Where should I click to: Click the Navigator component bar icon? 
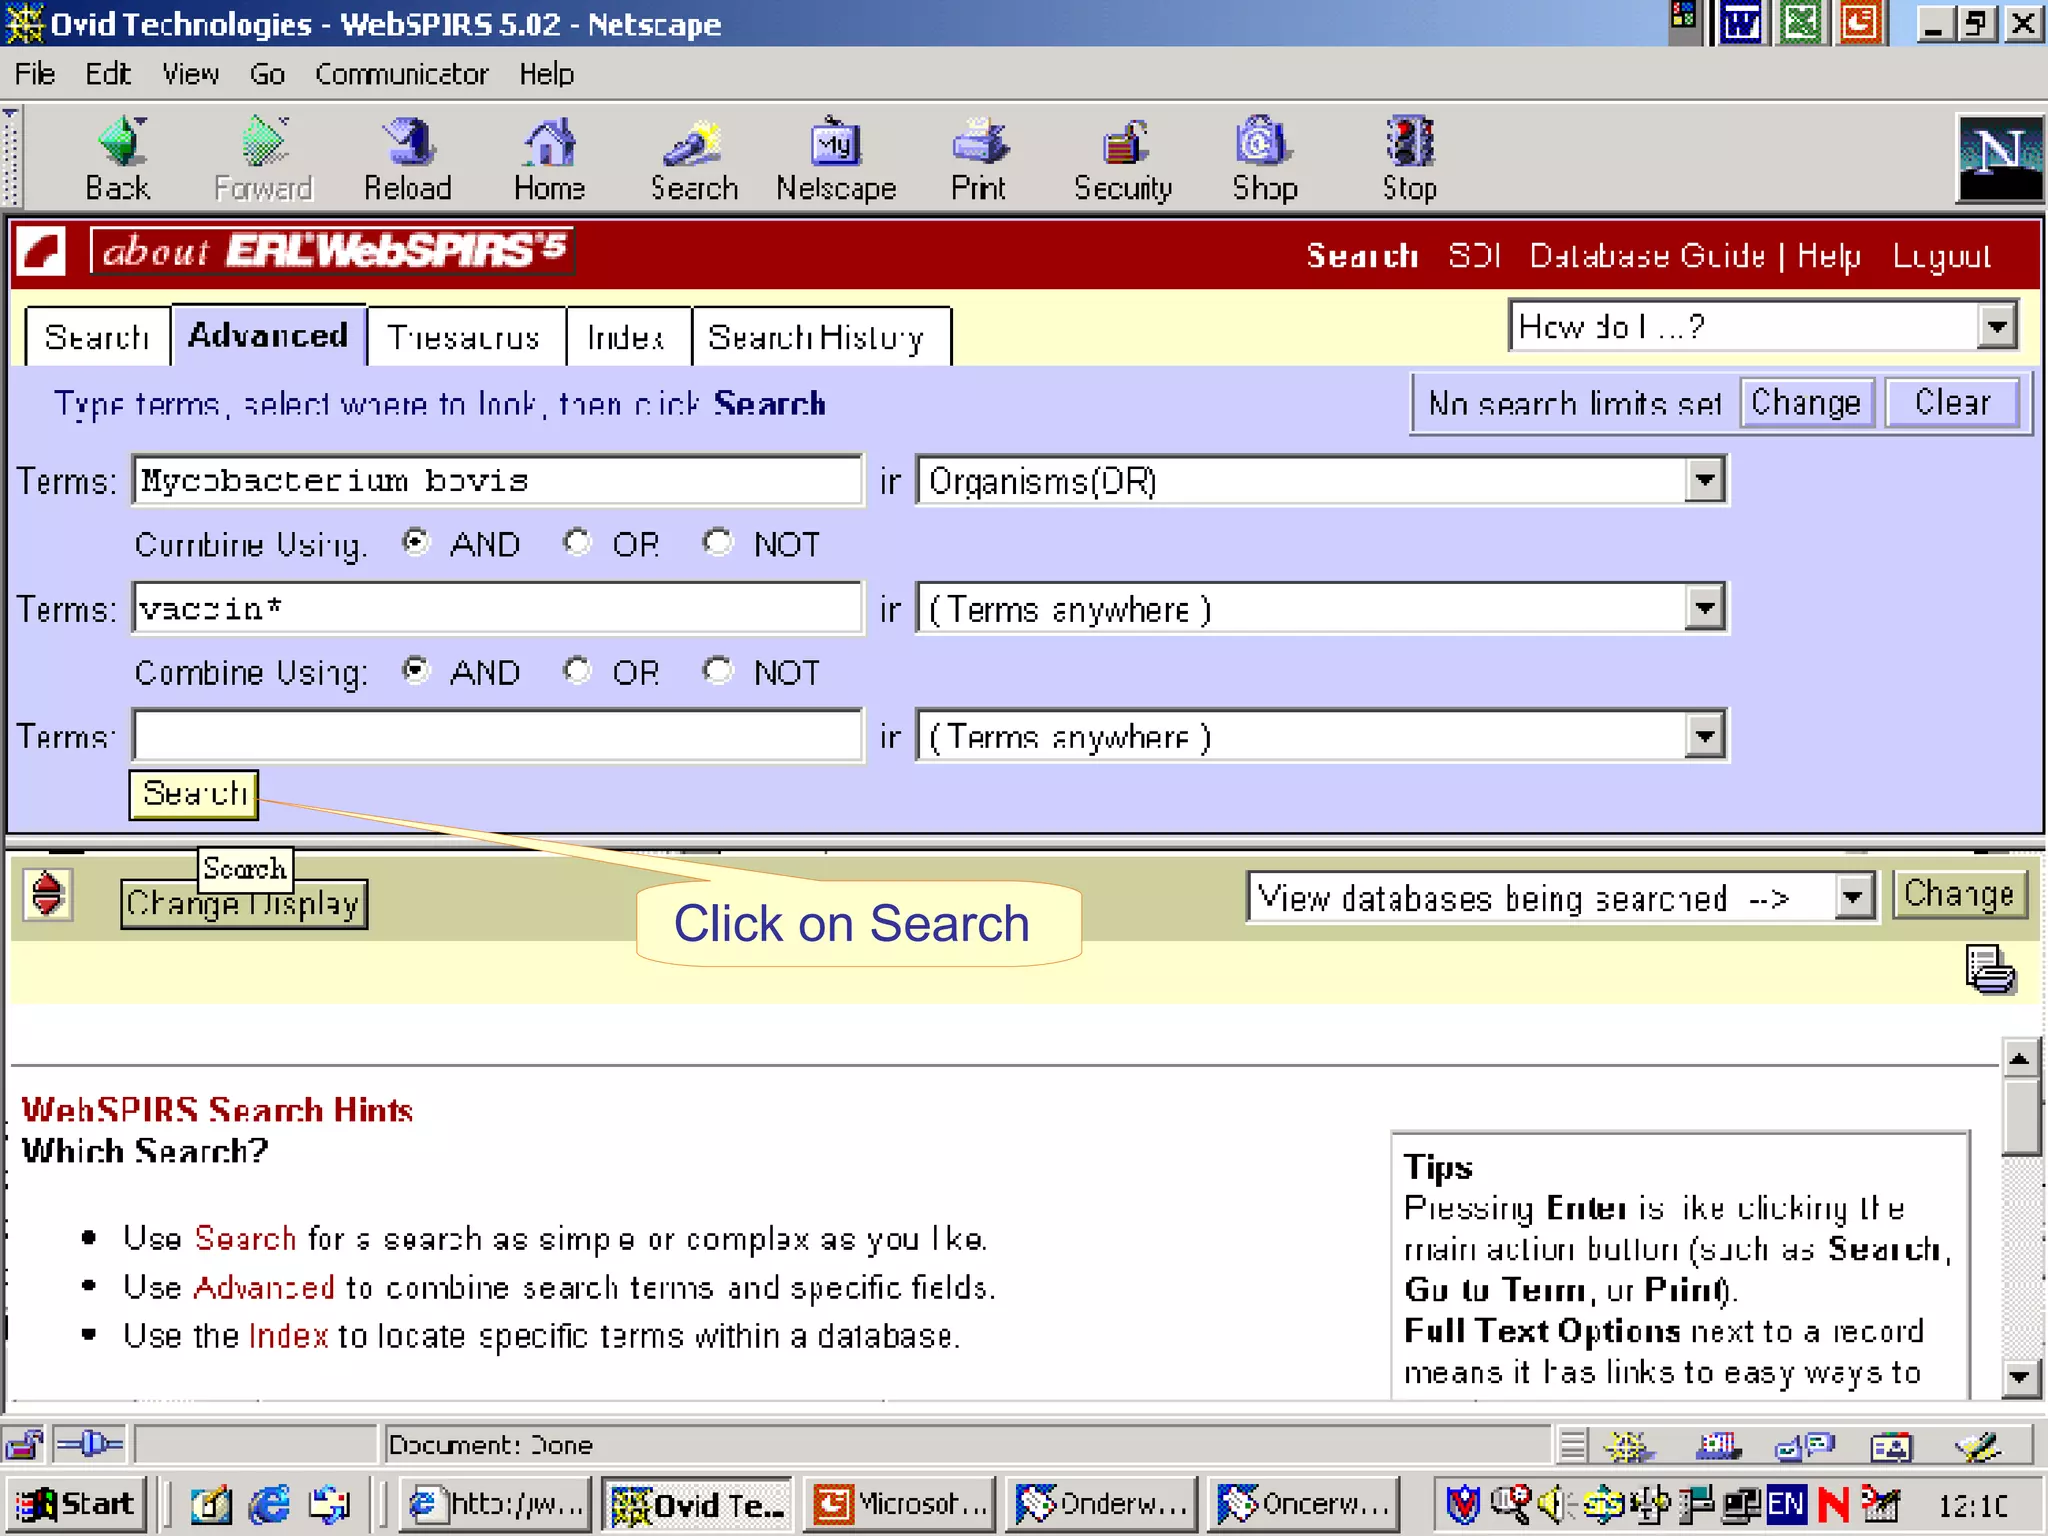pos(1628,1446)
